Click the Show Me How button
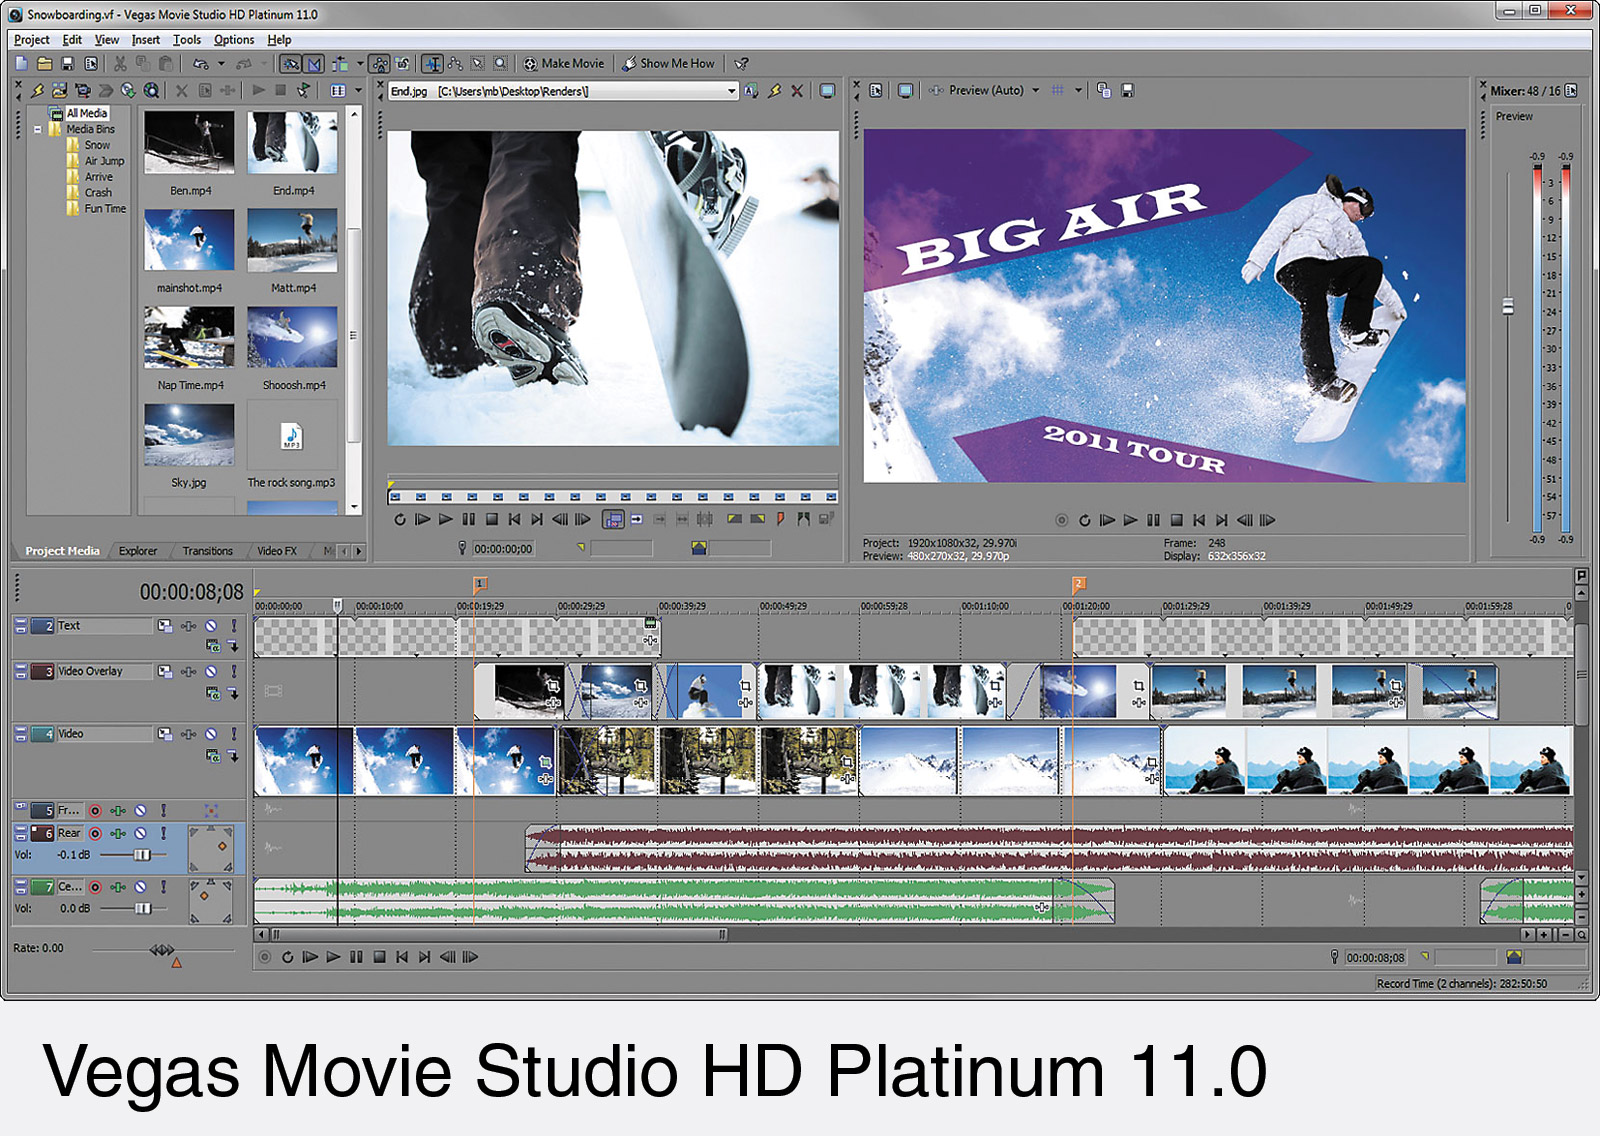 668,63
